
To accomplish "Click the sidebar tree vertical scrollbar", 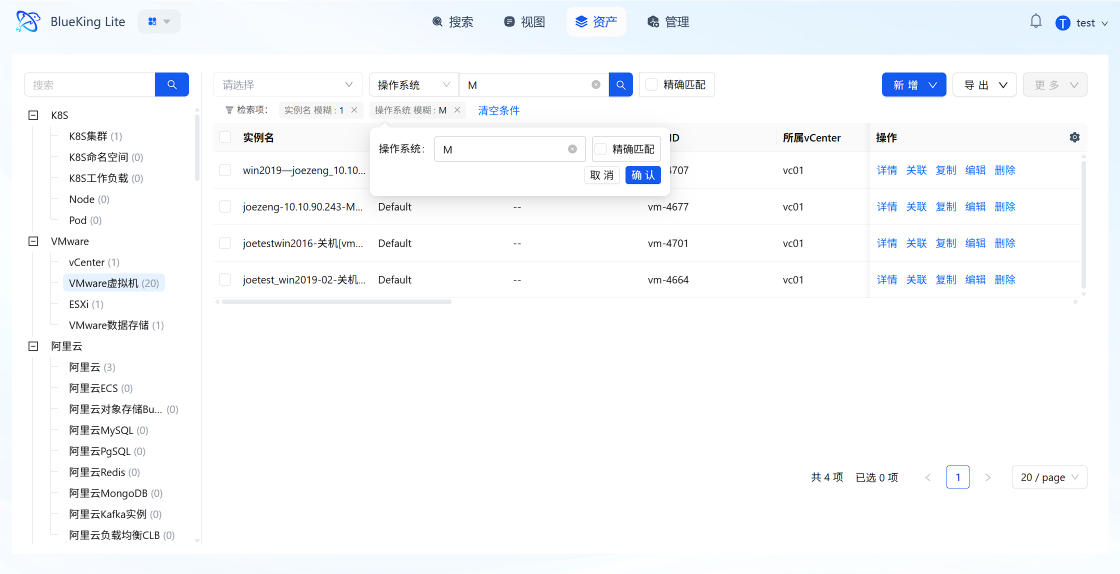I will coord(197,146).
